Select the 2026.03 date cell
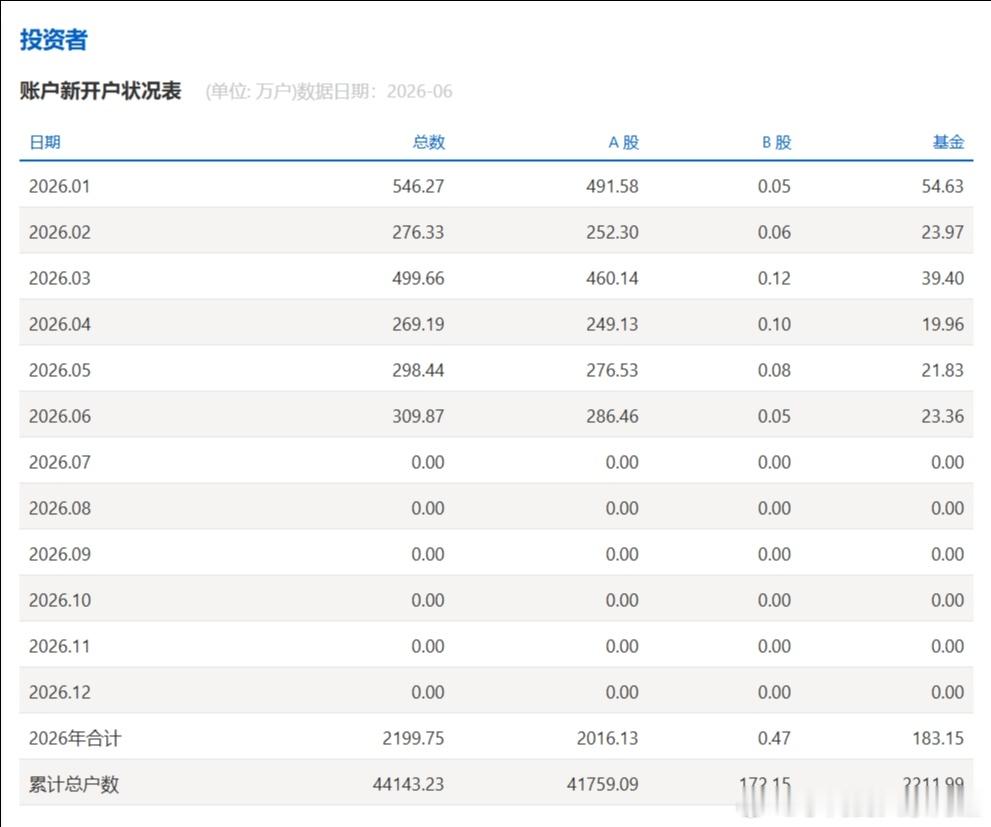Viewport: 991px width, 827px height. (x=59, y=279)
